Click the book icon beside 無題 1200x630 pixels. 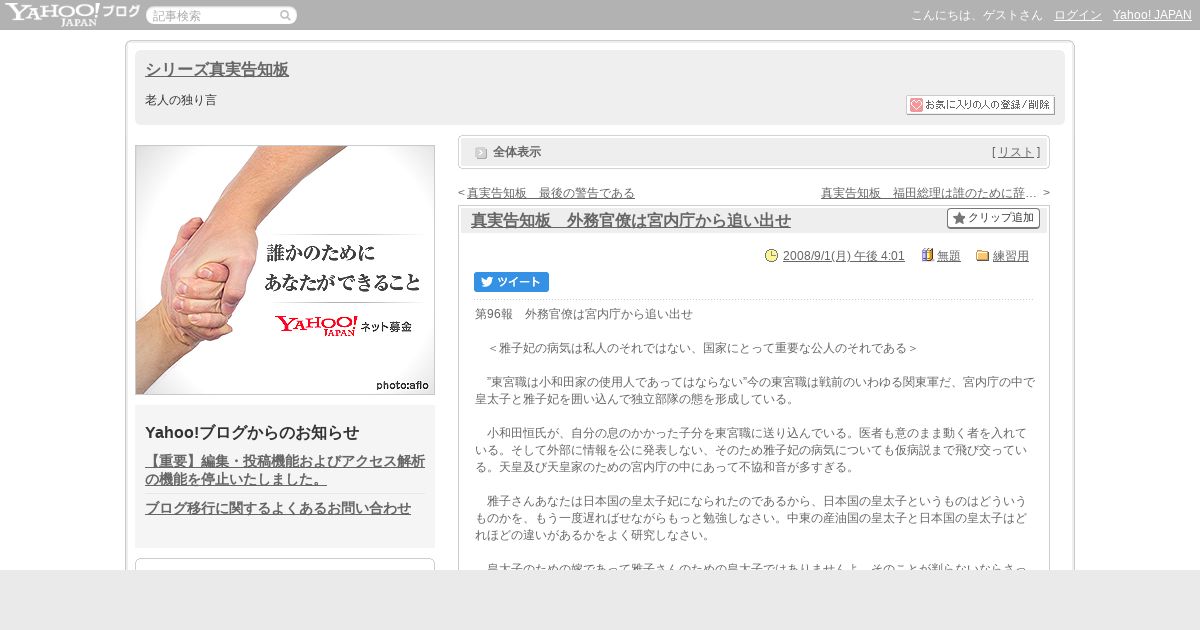[x=927, y=255]
